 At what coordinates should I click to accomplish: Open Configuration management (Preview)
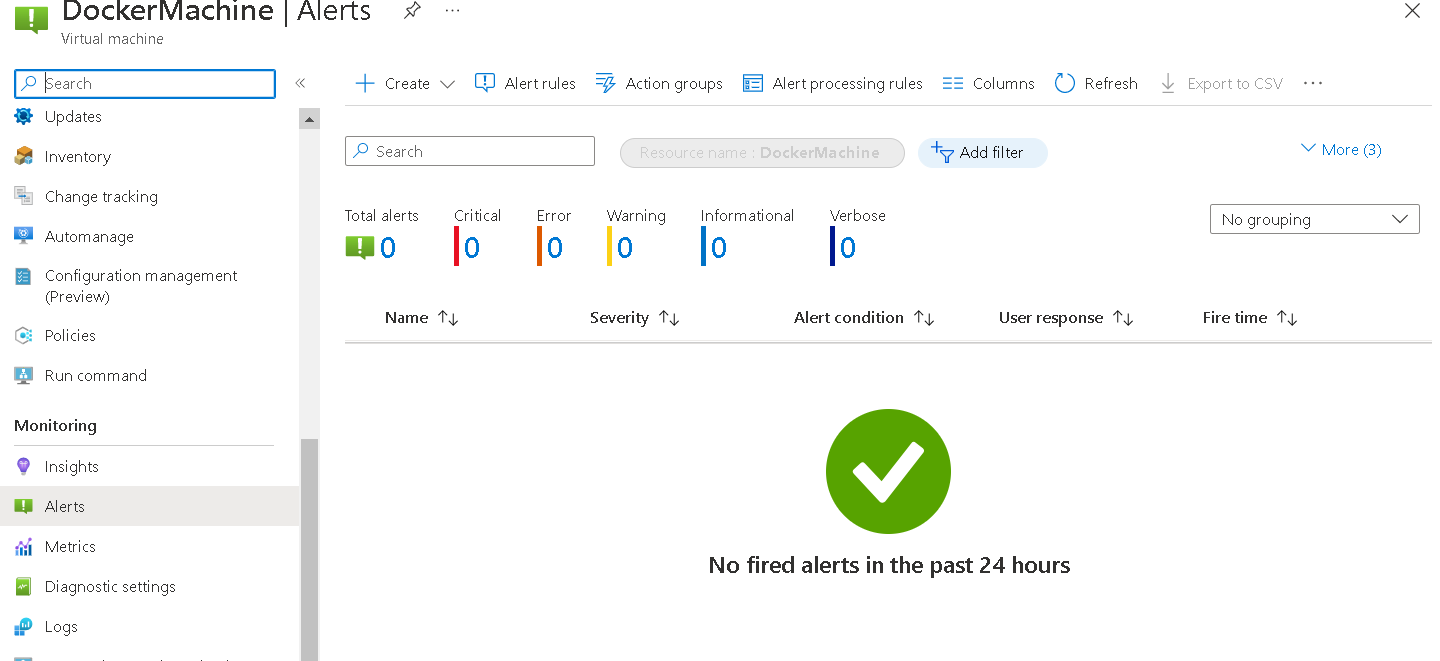pos(141,286)
